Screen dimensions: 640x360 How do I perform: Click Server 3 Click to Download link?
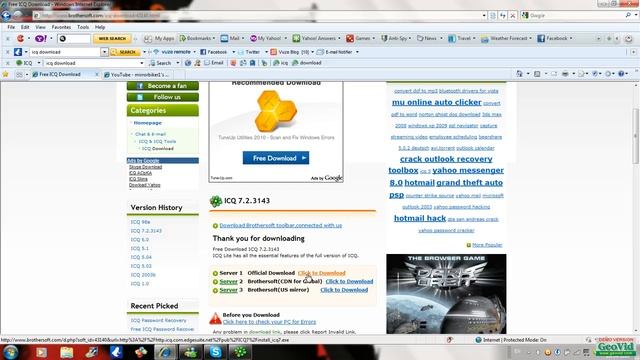point(344,290)
